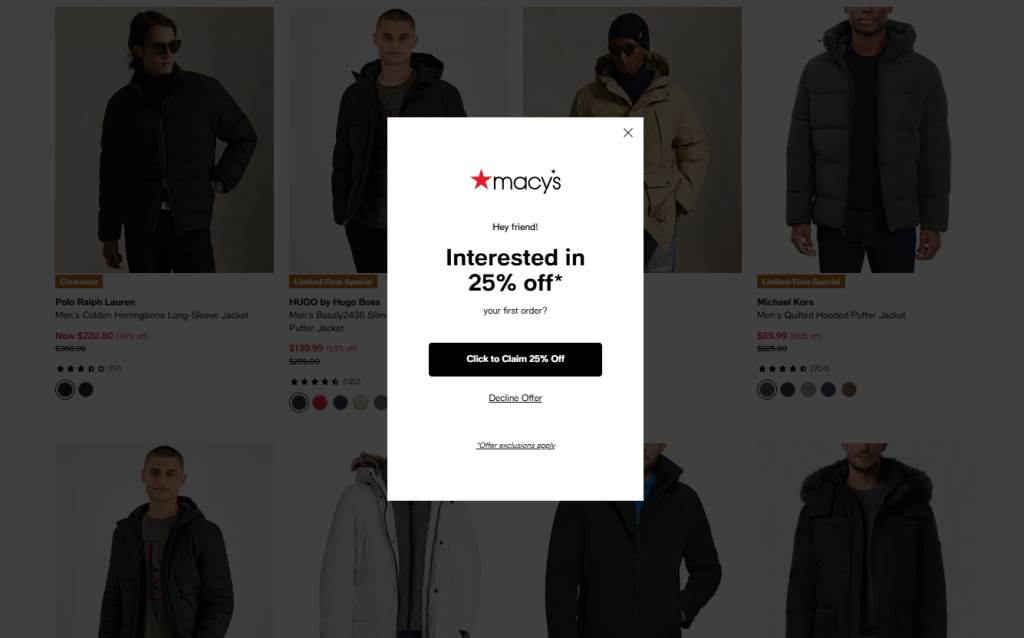Open Polo Ralph Lauren jacket product image
This screenshot has height=638, width=1024.
click(165, 140)
